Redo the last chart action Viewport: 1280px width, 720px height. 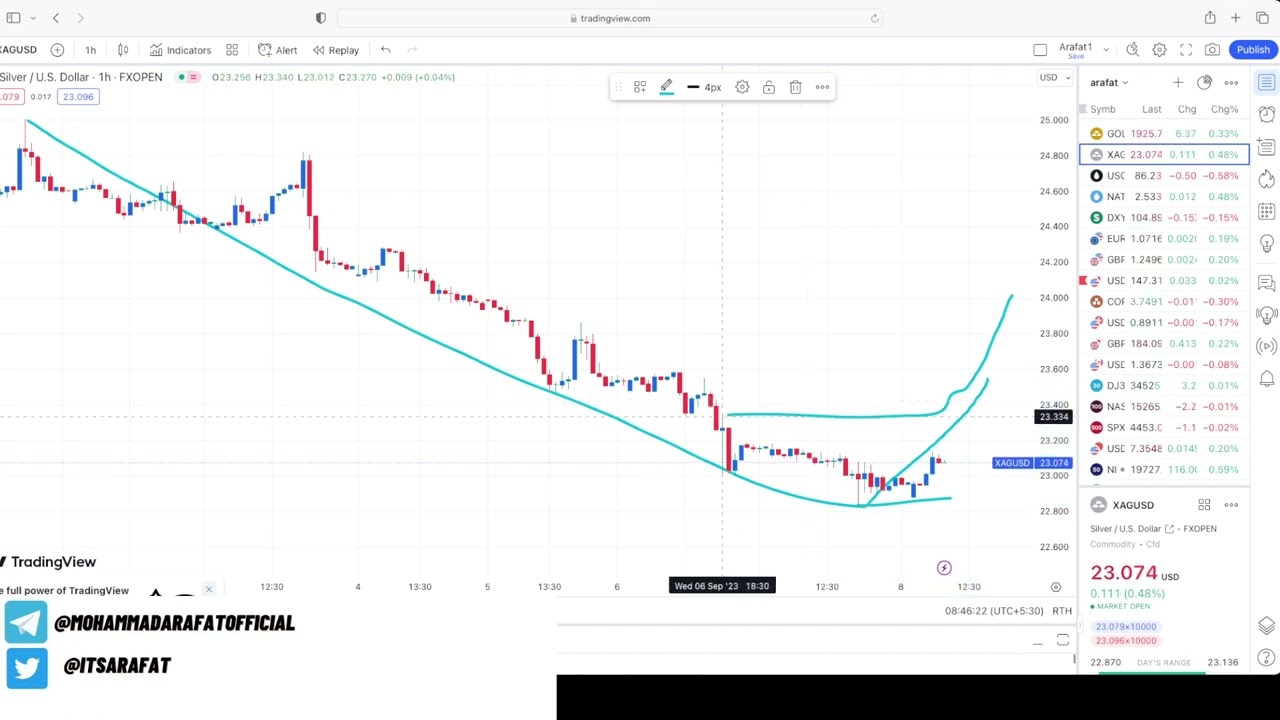pyautogui.click(x=411, y=50)
